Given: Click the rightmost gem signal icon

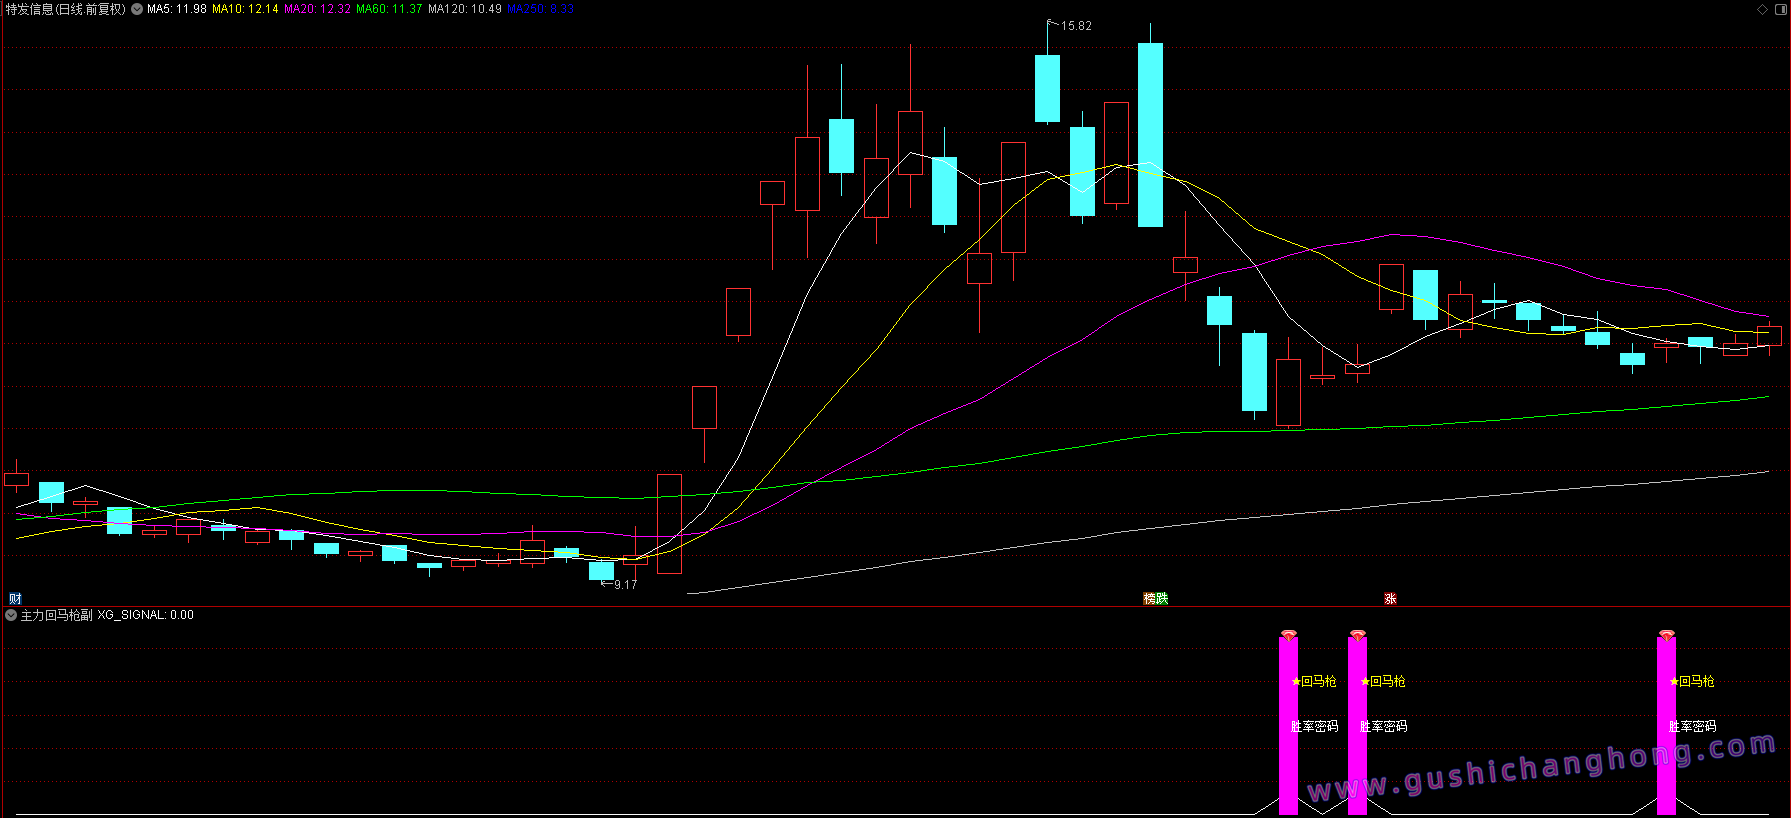Looking at the screenshot, I should (1666, 635).
